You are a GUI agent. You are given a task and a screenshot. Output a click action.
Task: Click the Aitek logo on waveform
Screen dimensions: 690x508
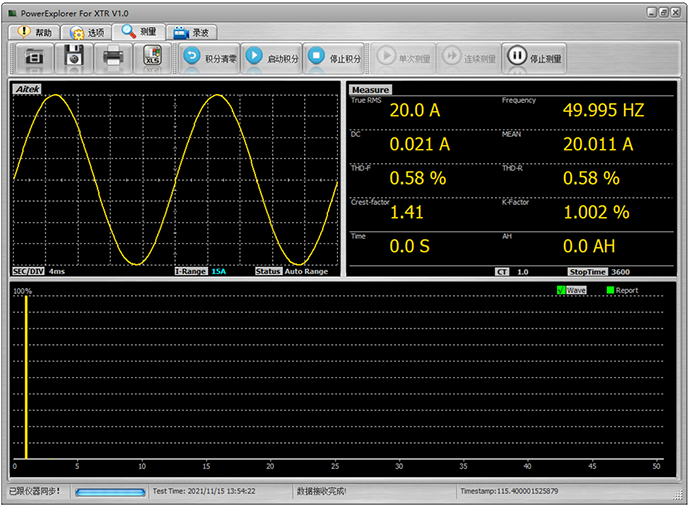point(27,89)
